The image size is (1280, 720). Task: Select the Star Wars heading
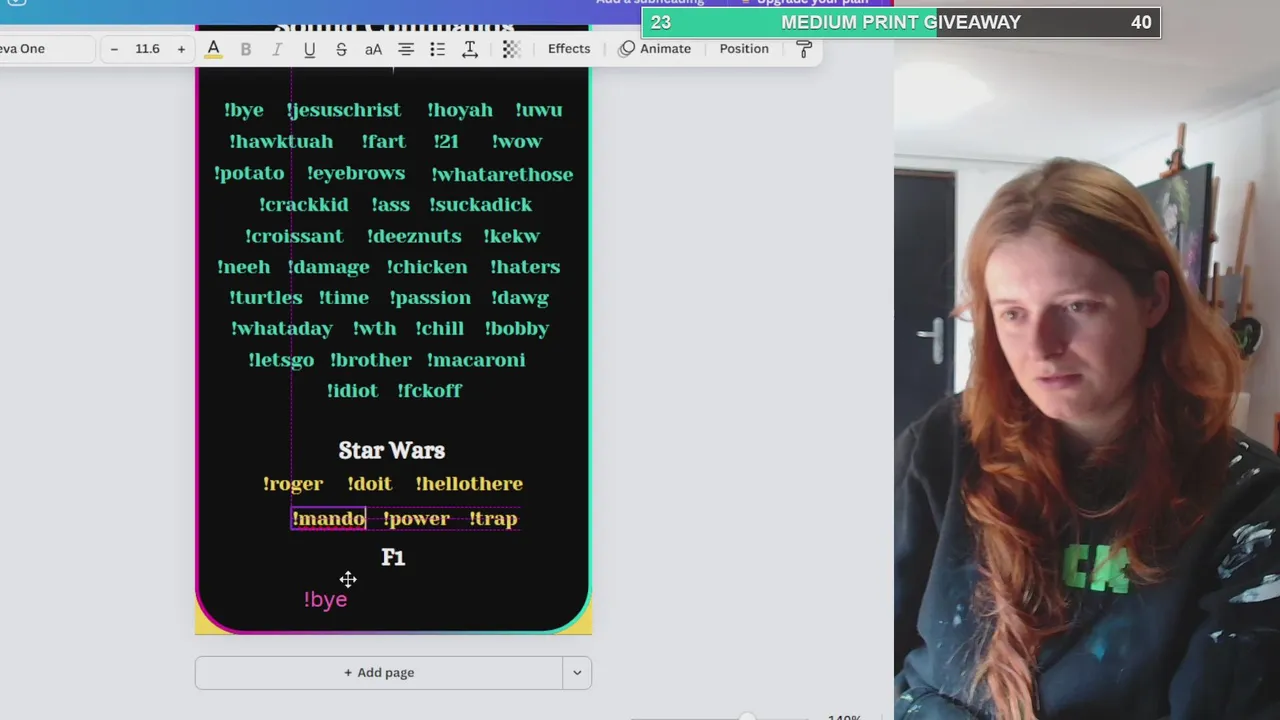pyautogui.click(x=392, y=450)
